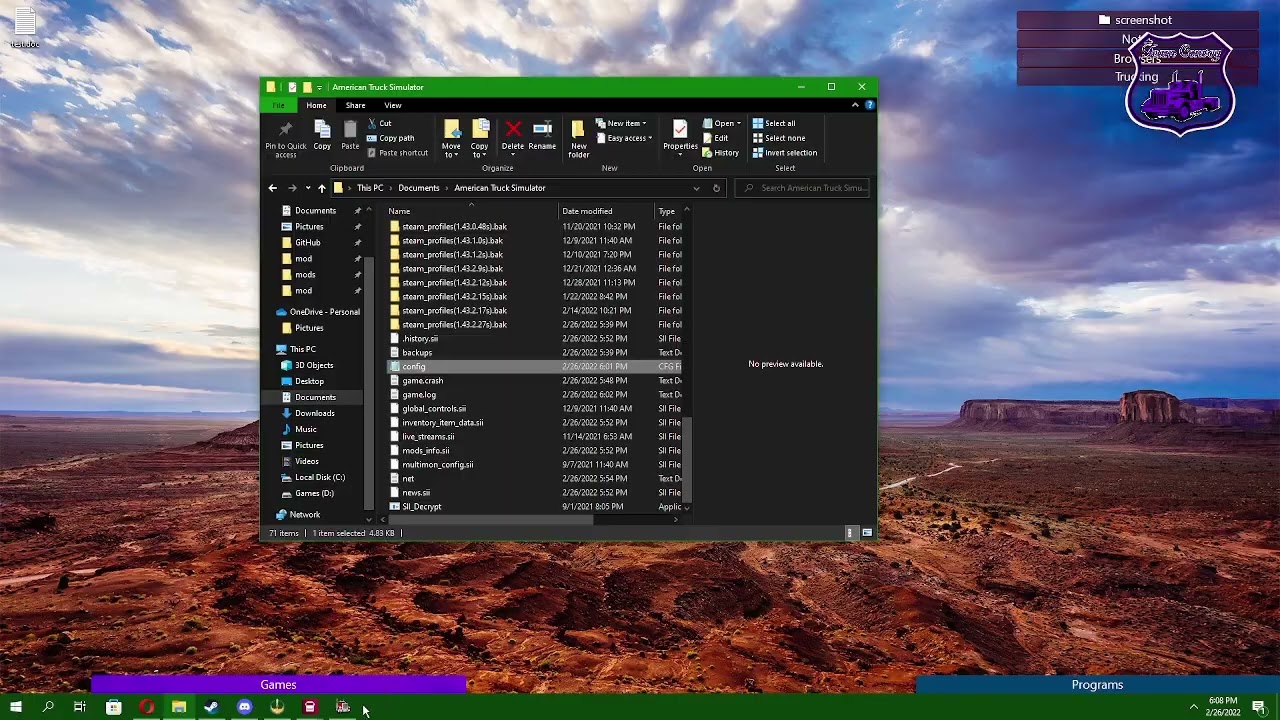Switch to the Home ribbon tab
This screenshot has height=720, width=1280.
pos(316,105)
